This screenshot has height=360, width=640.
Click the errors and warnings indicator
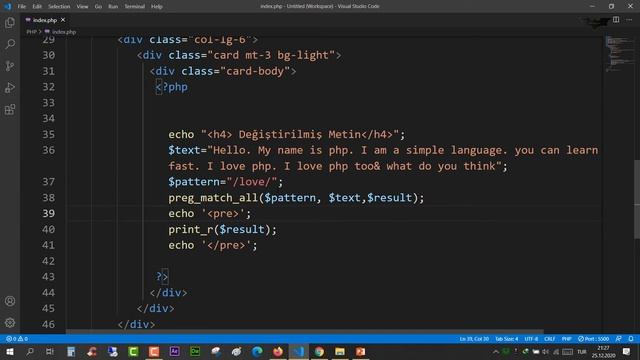[x=17, y=339]
